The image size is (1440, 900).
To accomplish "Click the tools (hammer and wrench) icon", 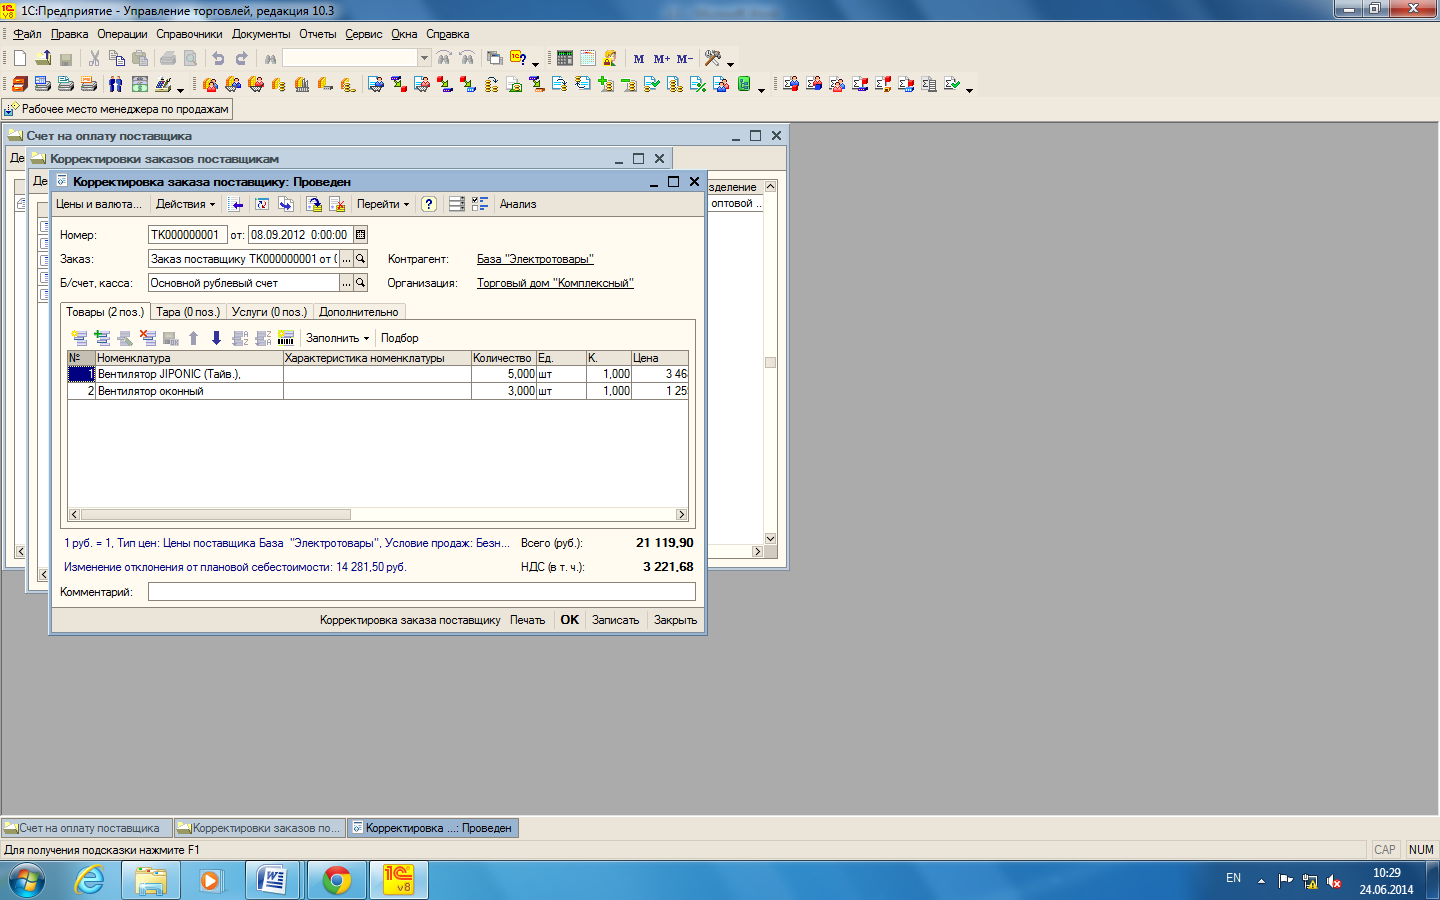I will click(712, 59).
